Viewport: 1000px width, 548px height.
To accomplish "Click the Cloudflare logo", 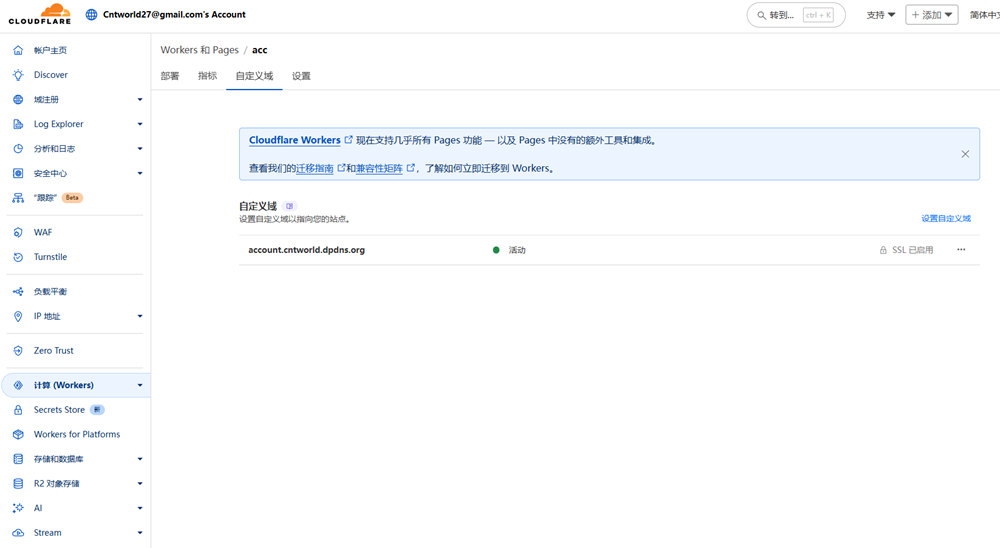I will click(40, 14).
